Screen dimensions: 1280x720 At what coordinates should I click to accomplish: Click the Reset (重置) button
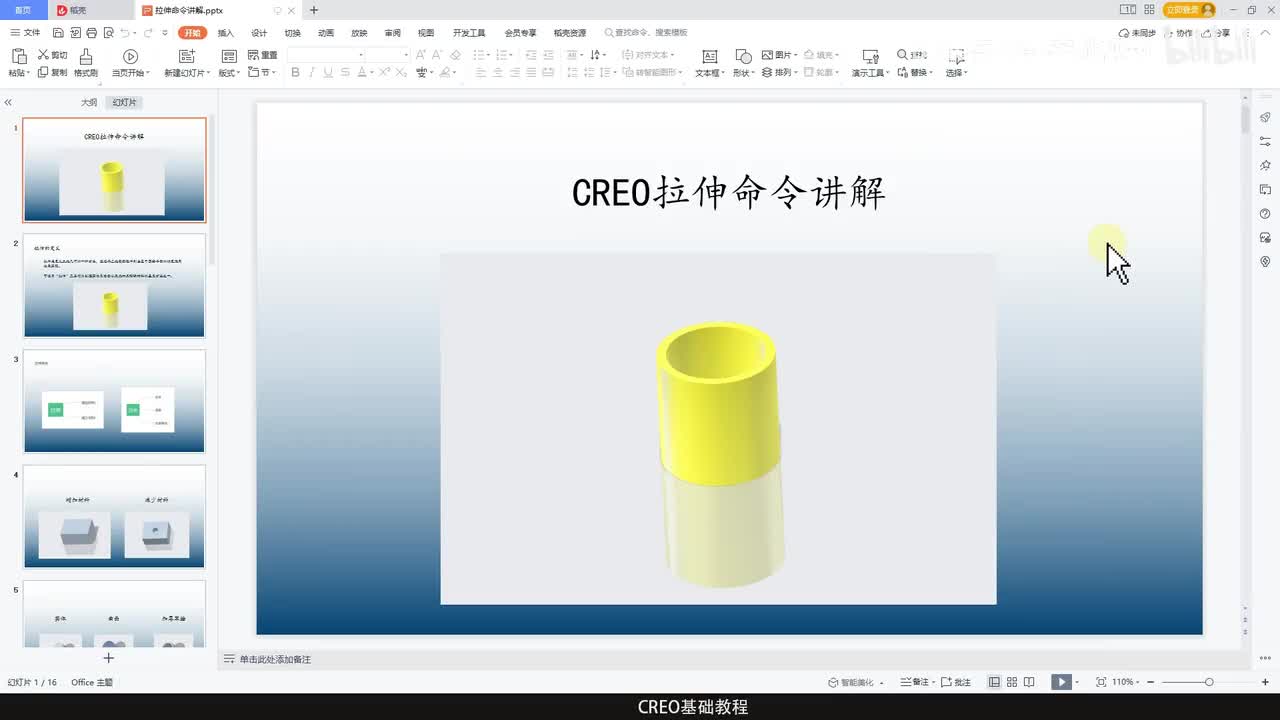[x=263, y=55]
